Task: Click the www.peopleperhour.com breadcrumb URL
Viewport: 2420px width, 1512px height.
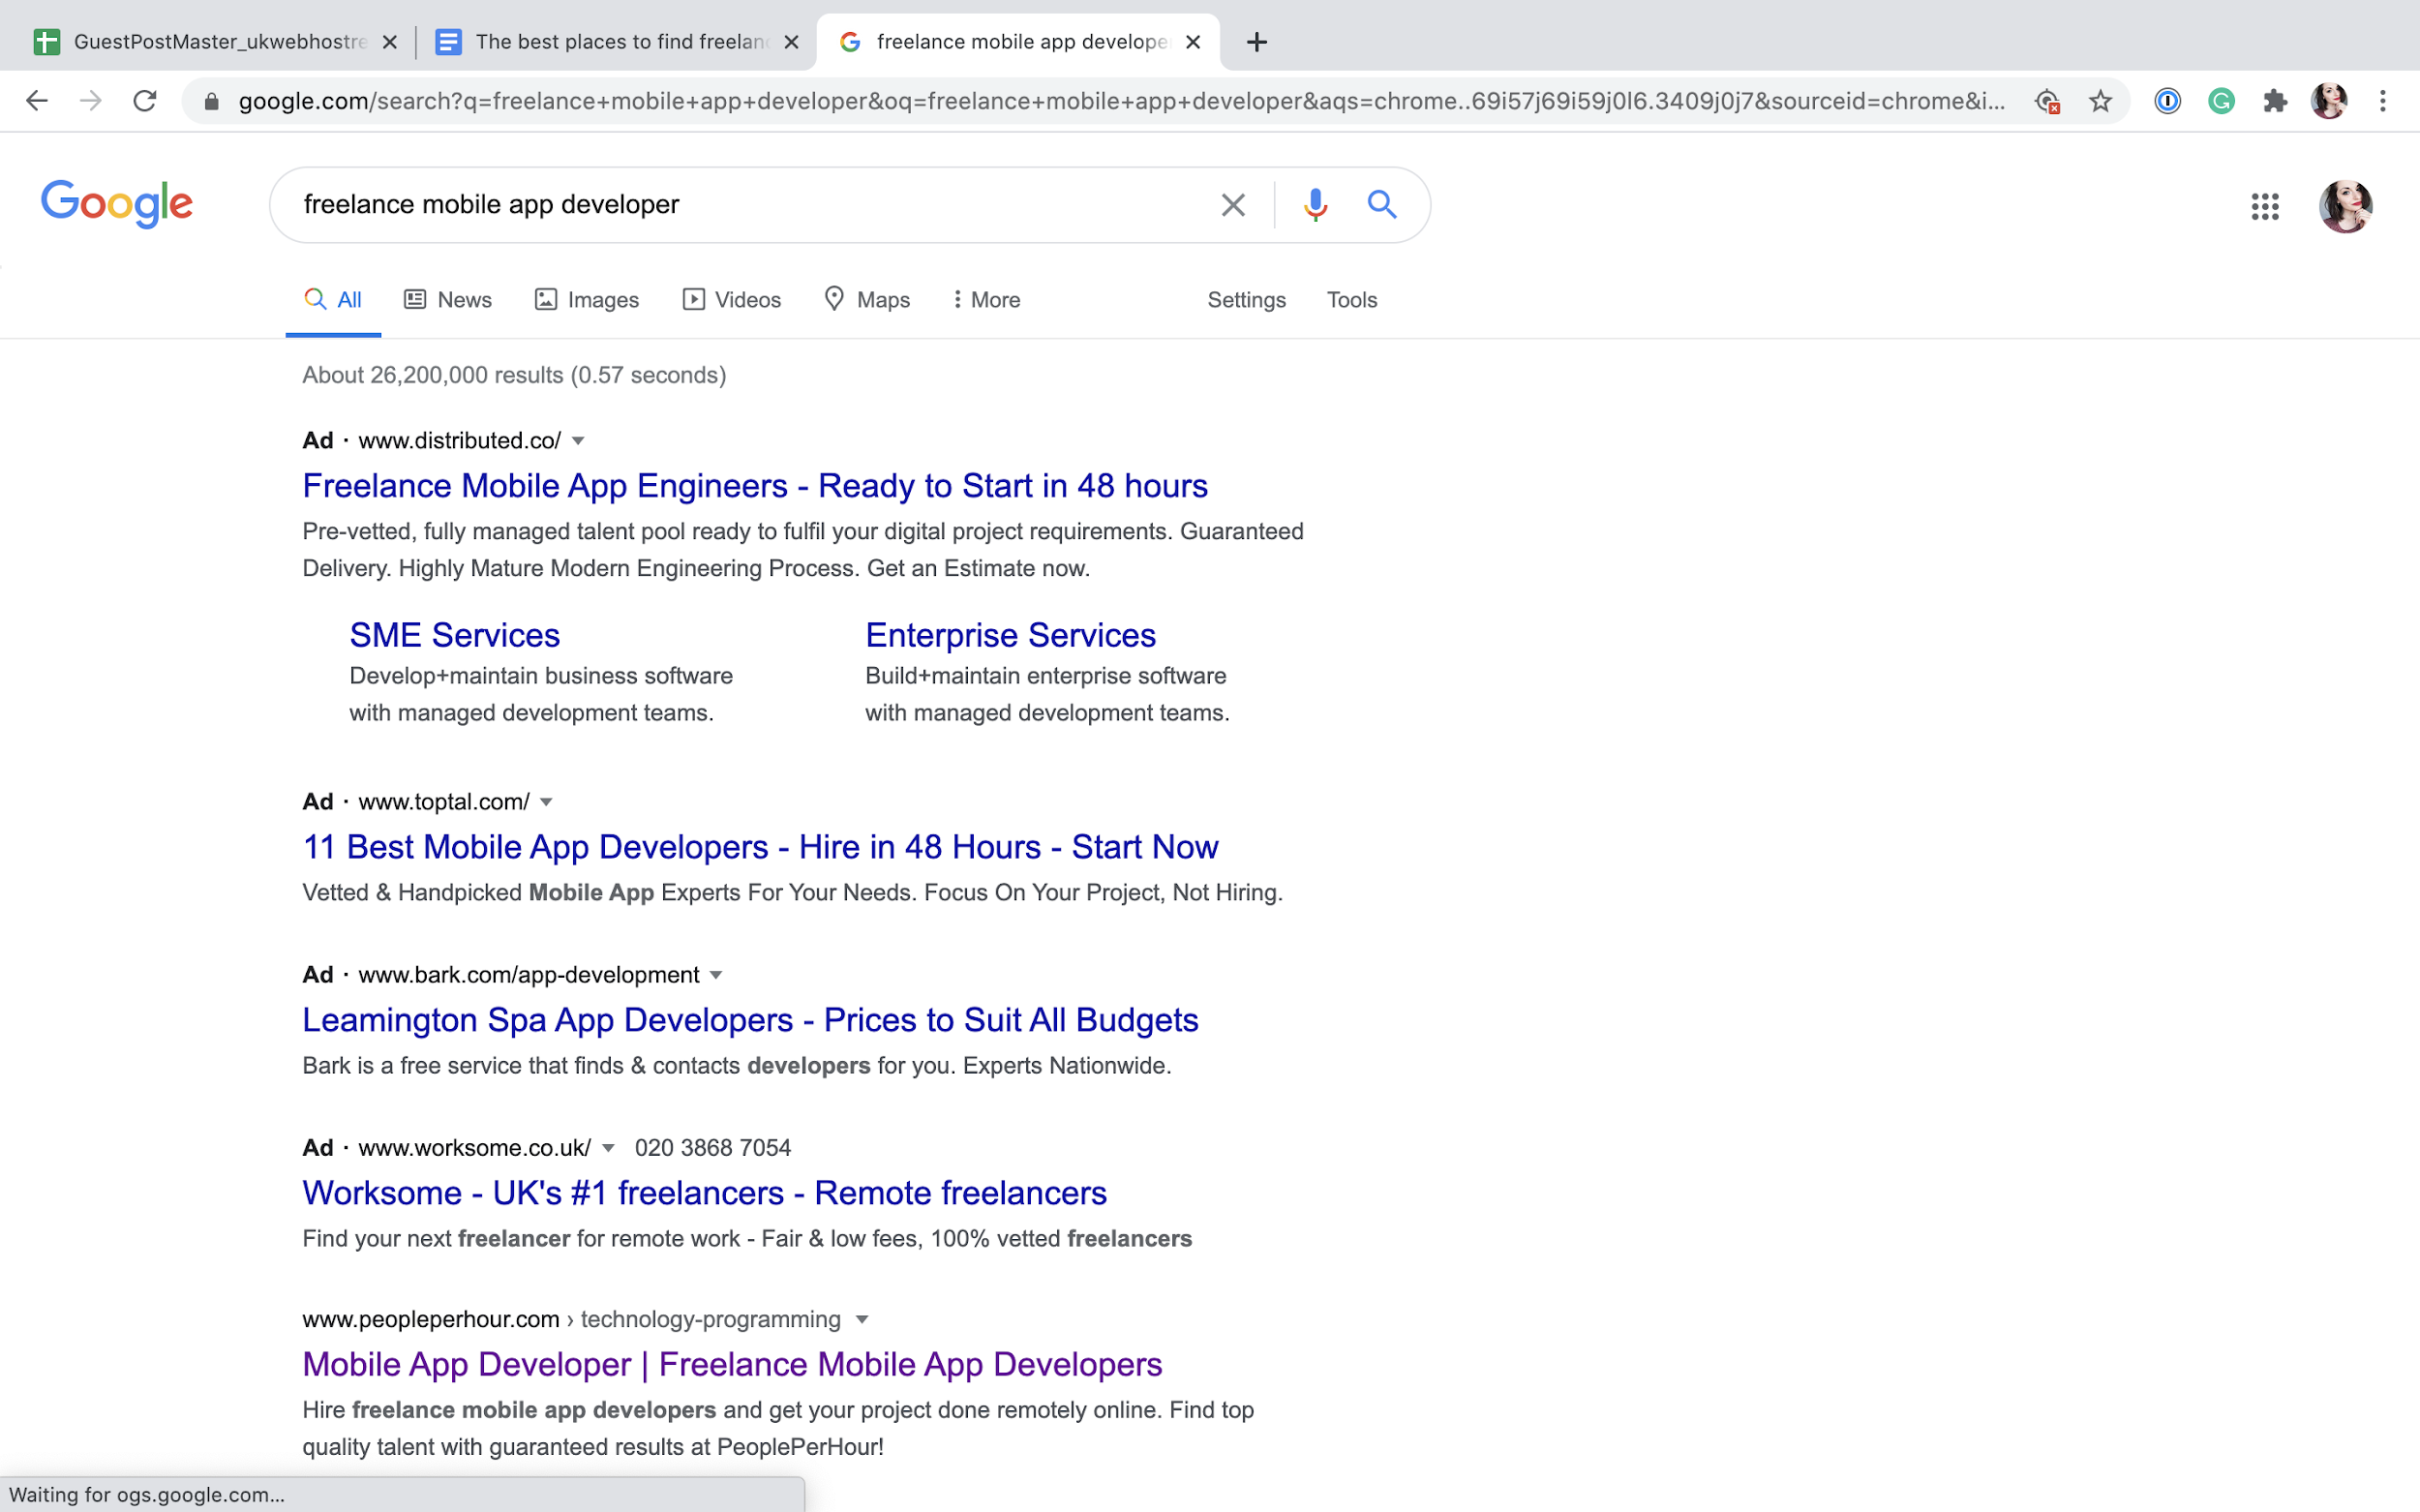Action: click(x=571, y=1320)
